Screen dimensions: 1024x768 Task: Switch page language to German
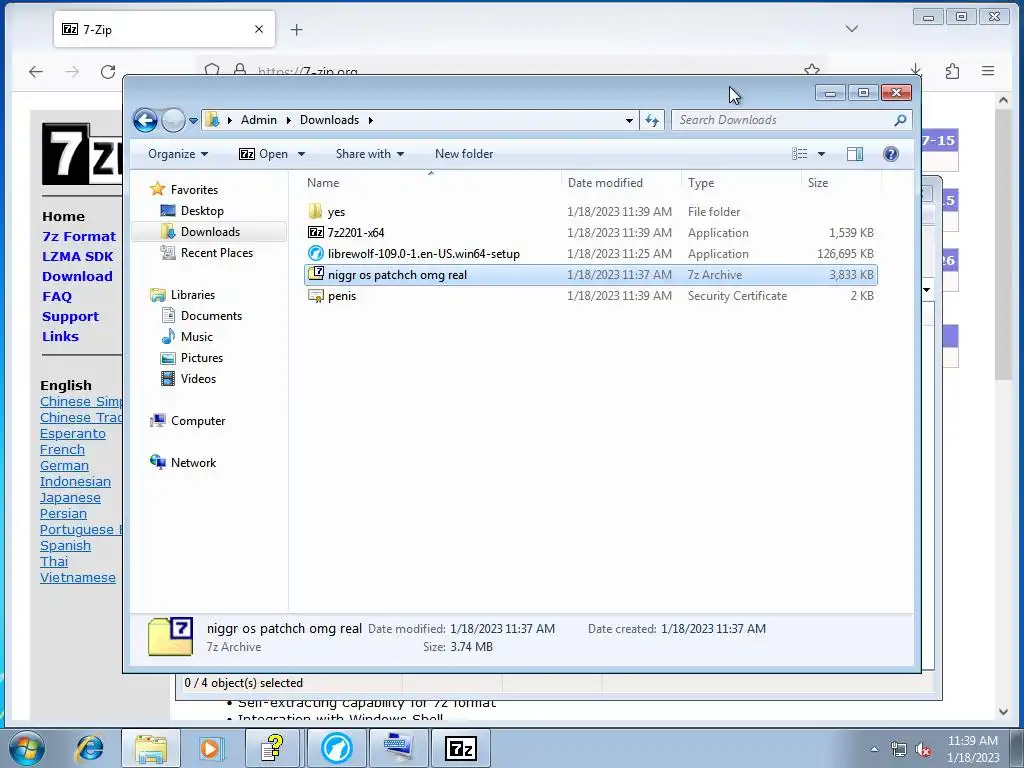pyautogui.click(x=64, y=466)
